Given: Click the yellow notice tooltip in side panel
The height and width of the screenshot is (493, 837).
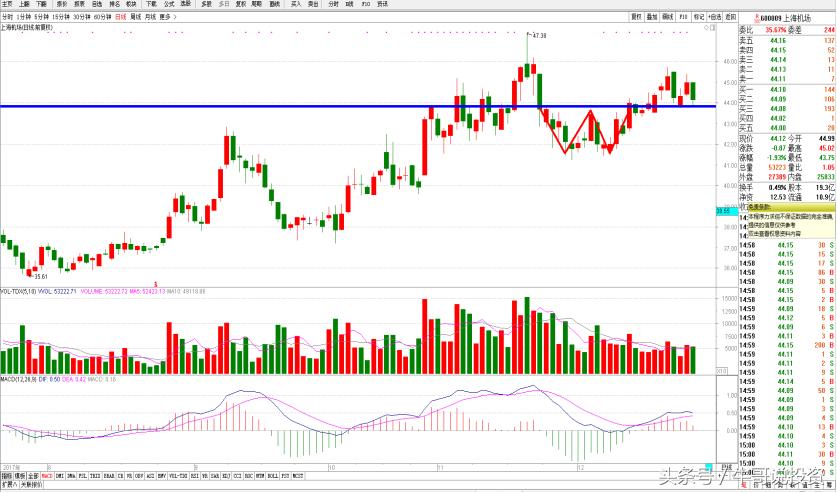Looking at the screenshot, I should [x=792, y=221].
